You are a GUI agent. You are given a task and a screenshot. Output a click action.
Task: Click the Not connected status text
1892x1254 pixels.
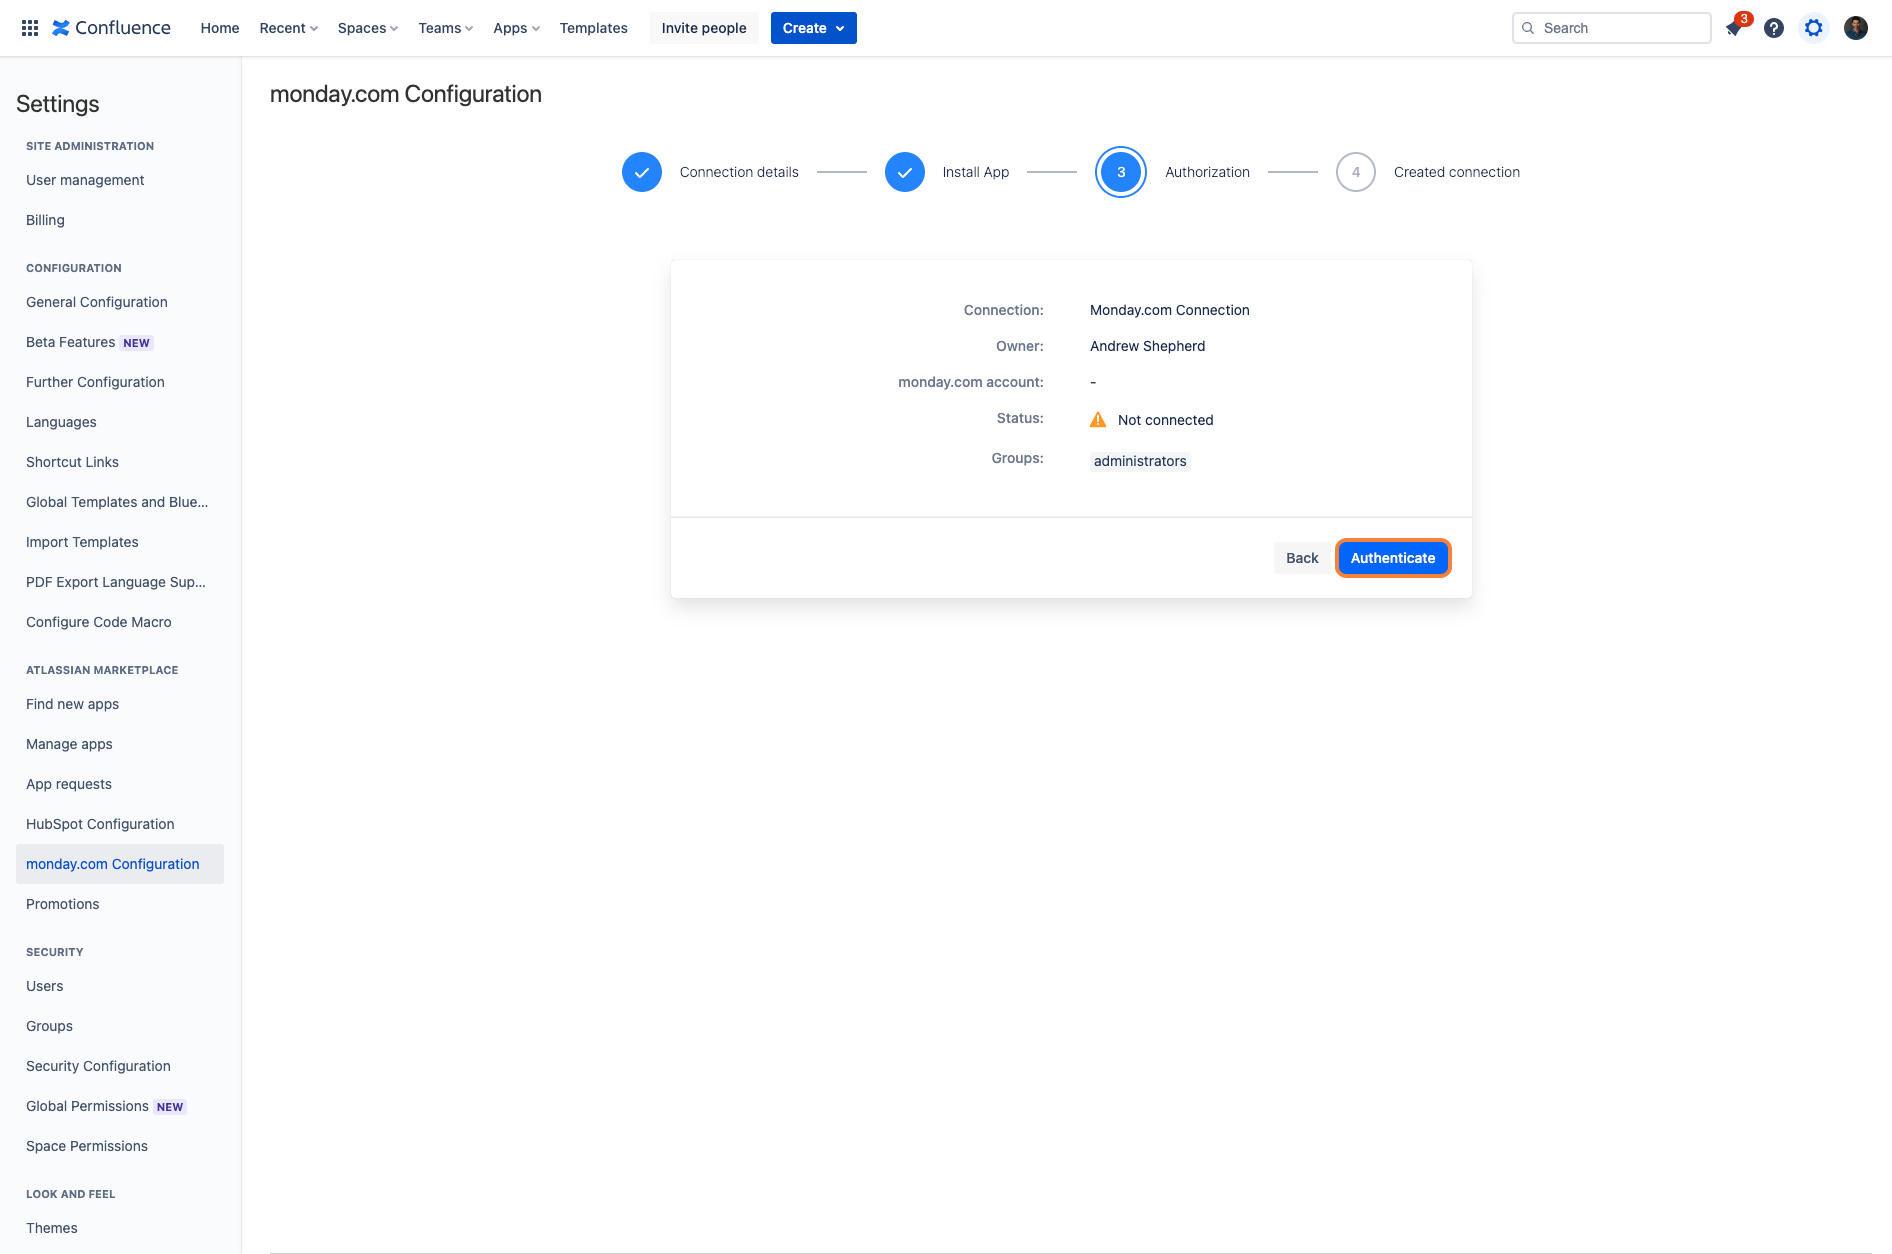pyautogui.click(x=1165, y=420)
